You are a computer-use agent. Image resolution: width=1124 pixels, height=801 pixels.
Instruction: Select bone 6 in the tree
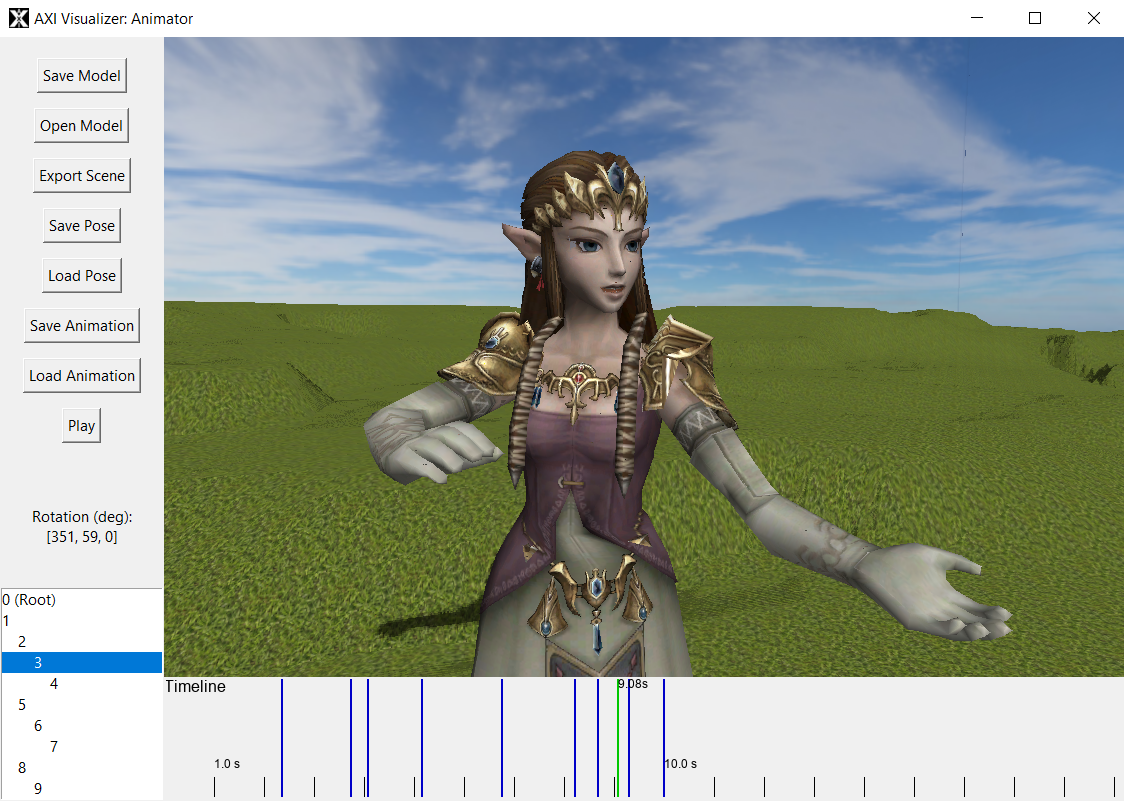[x=38, y=726]
